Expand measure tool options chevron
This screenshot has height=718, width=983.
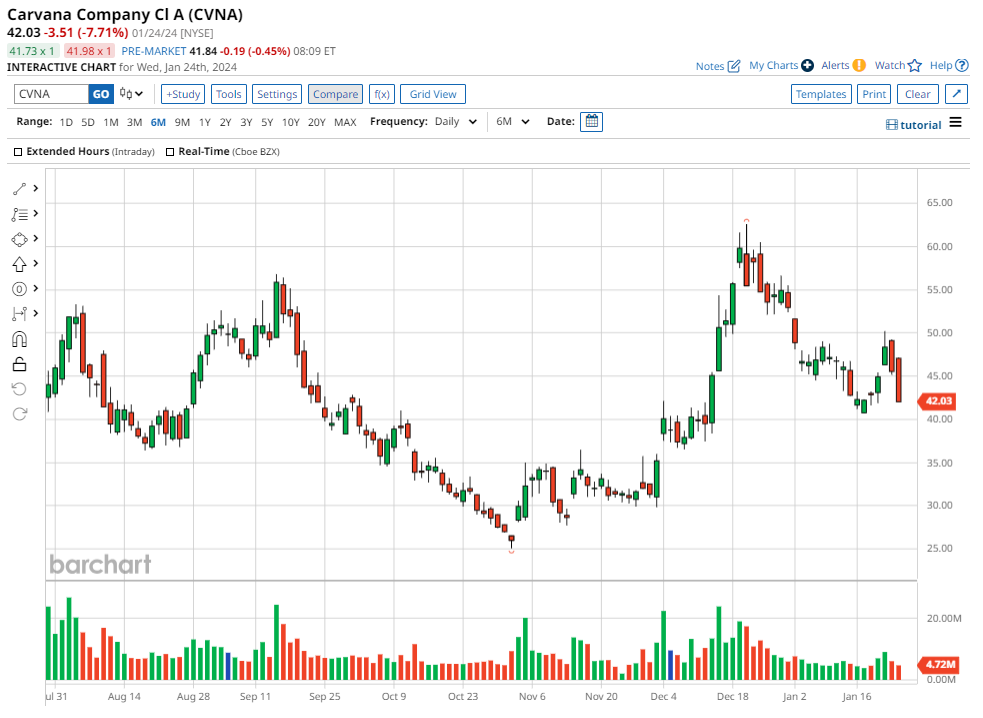(x=36, y=313)
